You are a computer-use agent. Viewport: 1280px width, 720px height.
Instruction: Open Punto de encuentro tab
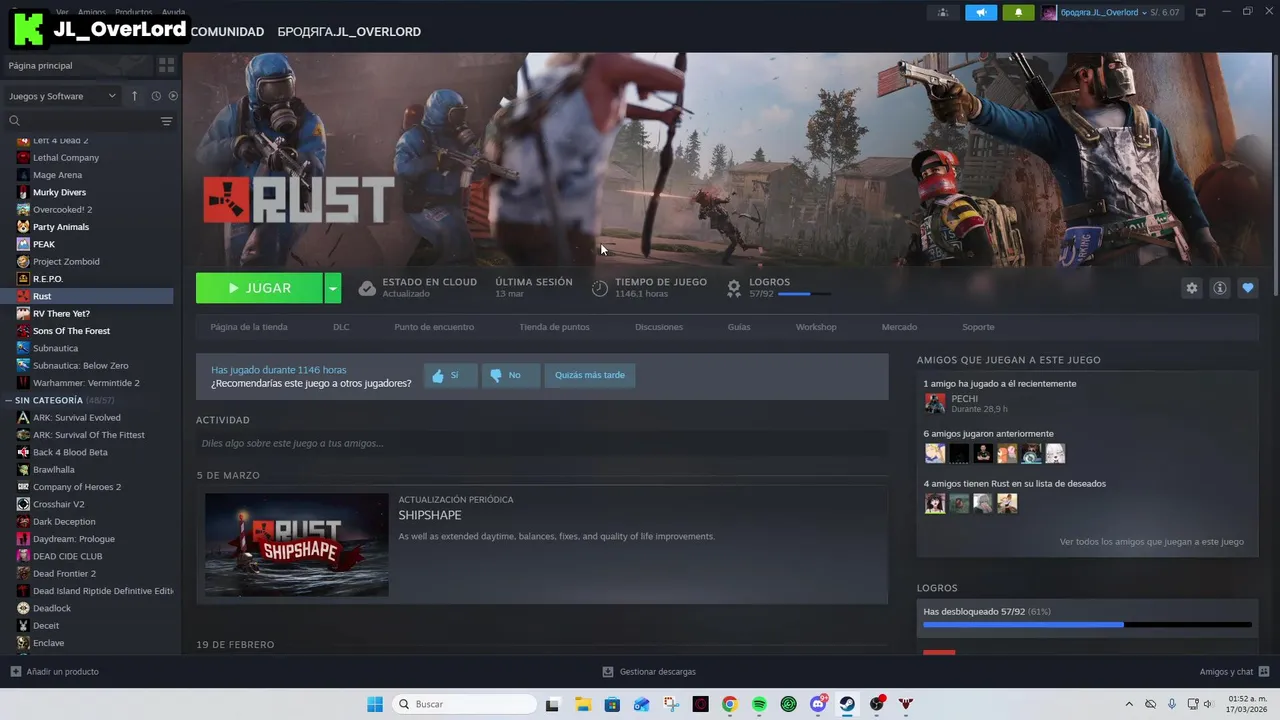coord(434,327)
